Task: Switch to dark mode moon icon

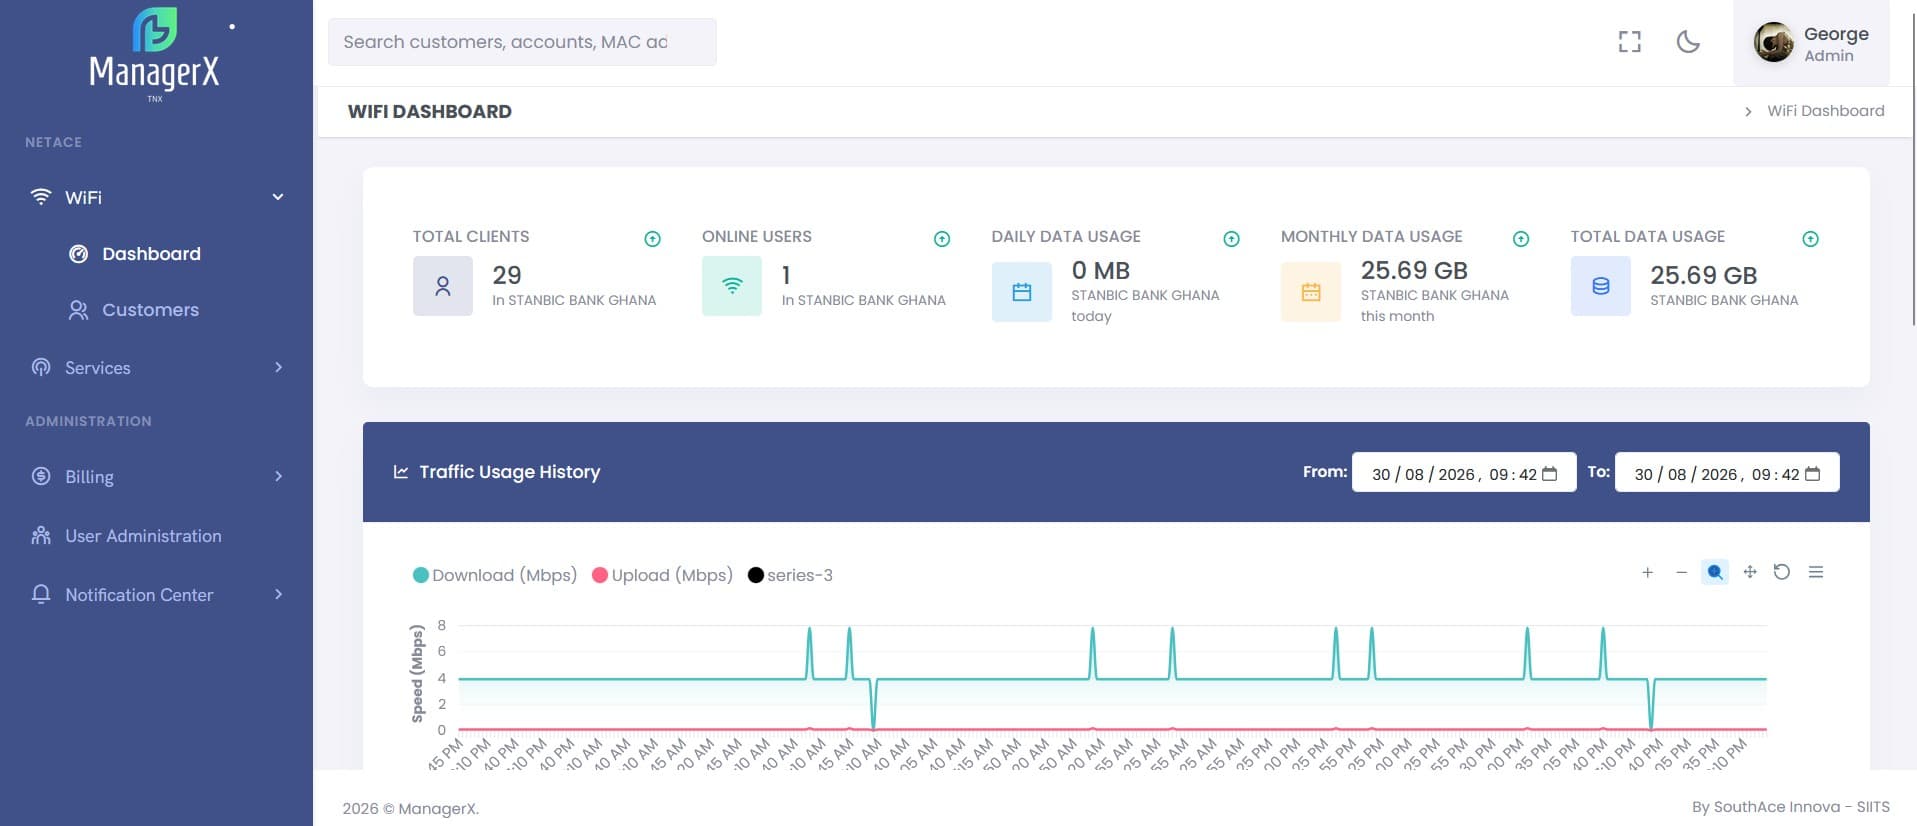Action: coord(1688,42)
